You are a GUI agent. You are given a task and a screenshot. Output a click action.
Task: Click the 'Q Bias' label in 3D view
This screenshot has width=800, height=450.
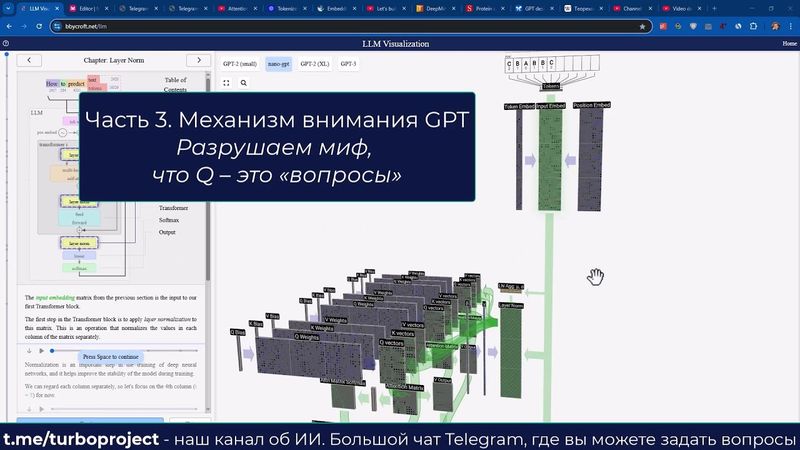[238, 332]
